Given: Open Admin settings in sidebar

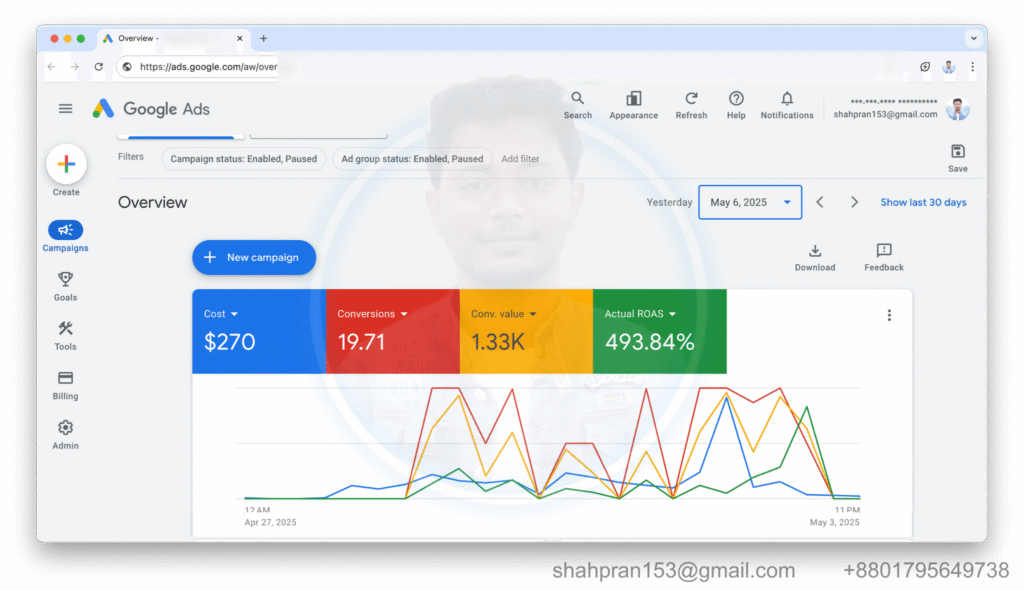Looking at the screenshot, I should (x=65, y=435).
